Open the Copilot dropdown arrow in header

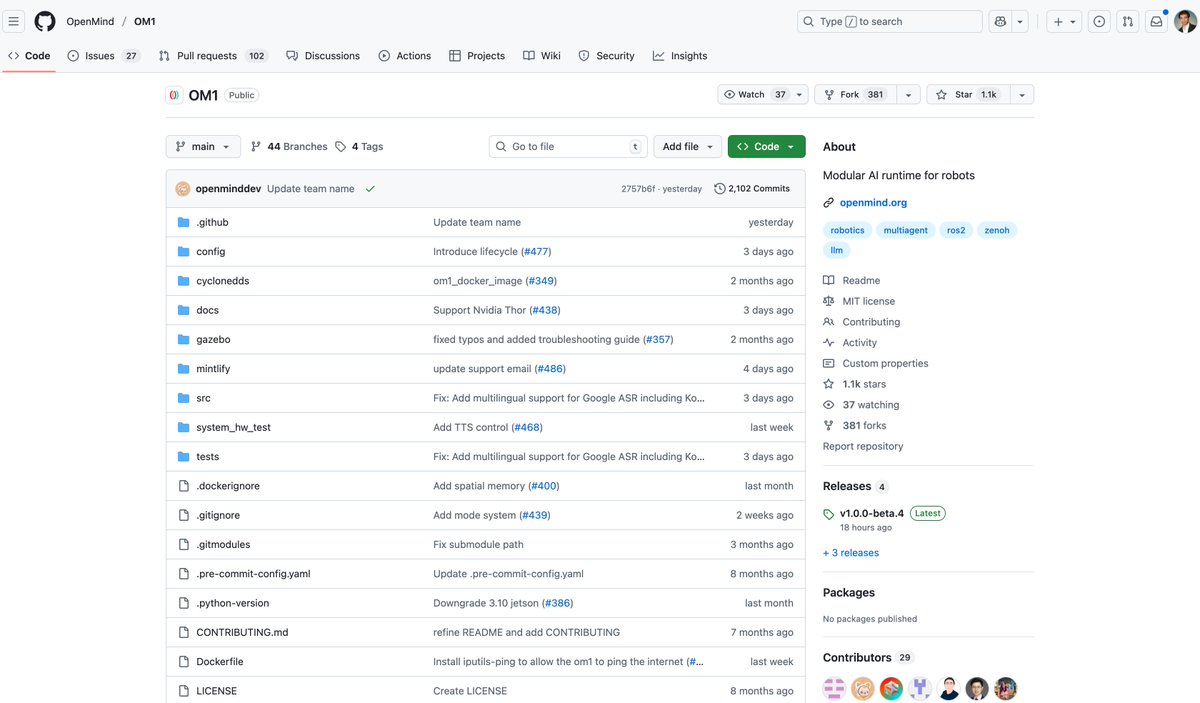[1020, 21]
